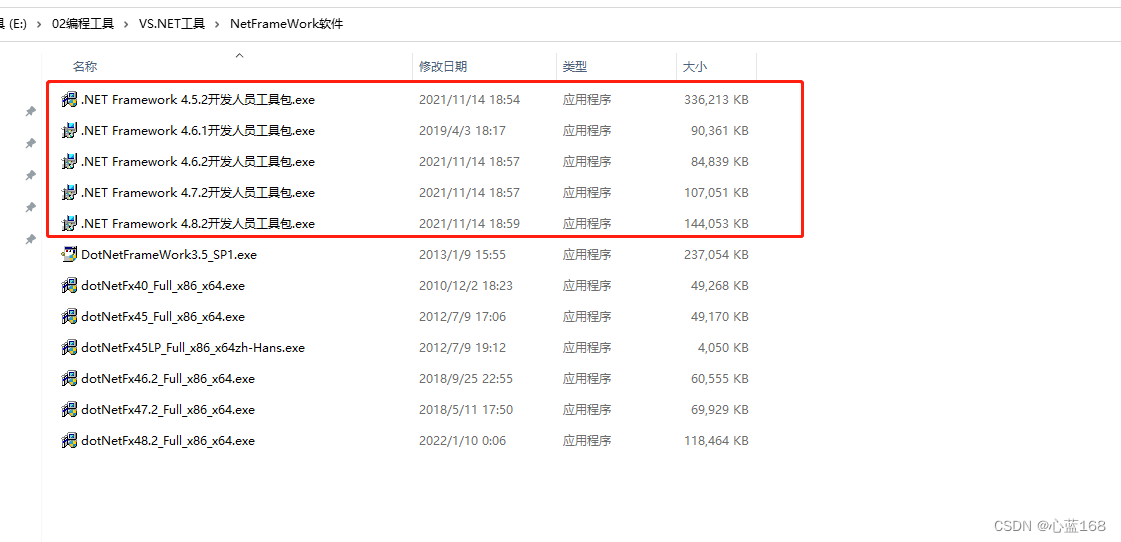Click icon of .NET Framework 4.6.2 developer pack file
The image size is (1121, 542).
[69, 162]
